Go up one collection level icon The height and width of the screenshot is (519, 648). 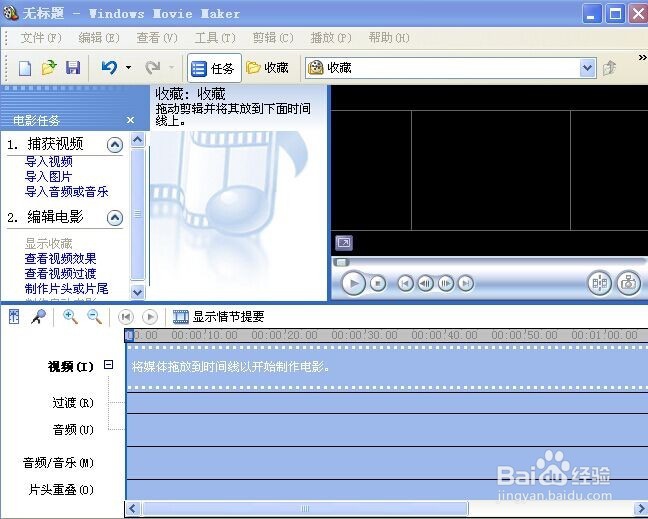coord(609,68)
